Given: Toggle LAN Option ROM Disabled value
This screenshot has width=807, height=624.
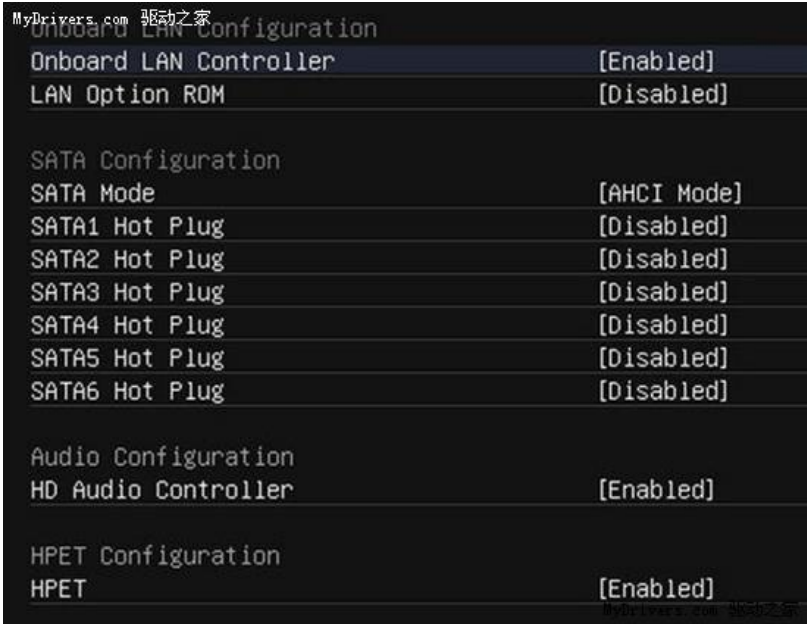Looking at the screenshot, I should (662, 95).
